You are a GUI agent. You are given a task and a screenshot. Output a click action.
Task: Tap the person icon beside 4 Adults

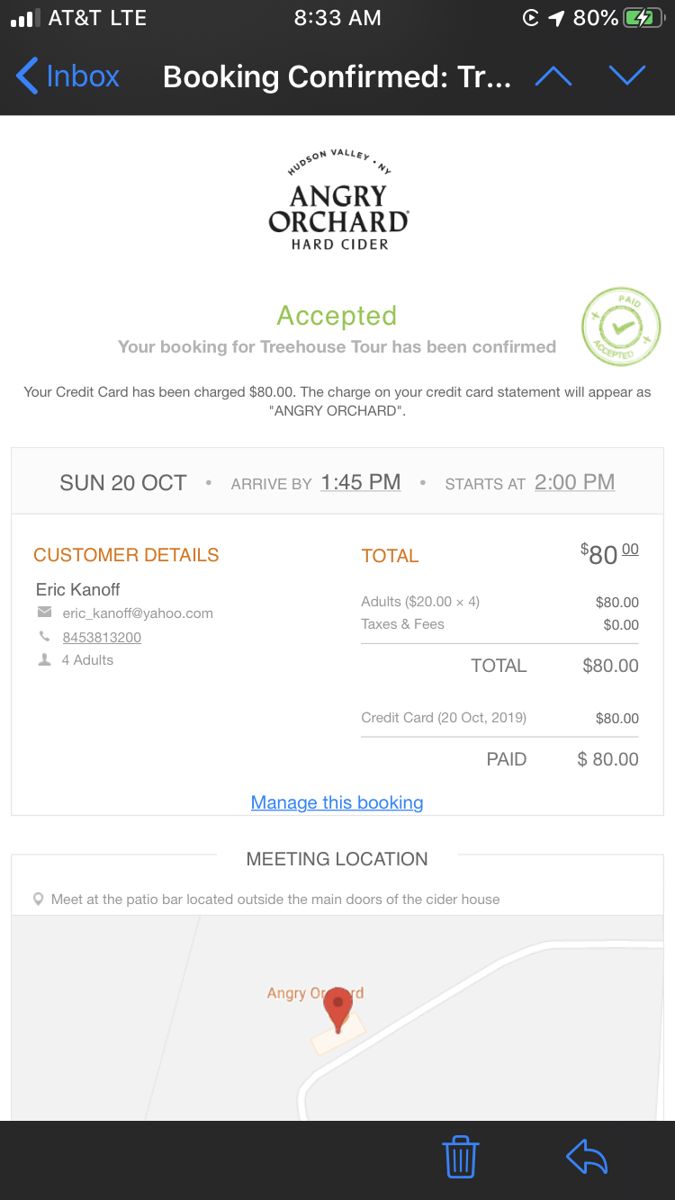(44, 660)
